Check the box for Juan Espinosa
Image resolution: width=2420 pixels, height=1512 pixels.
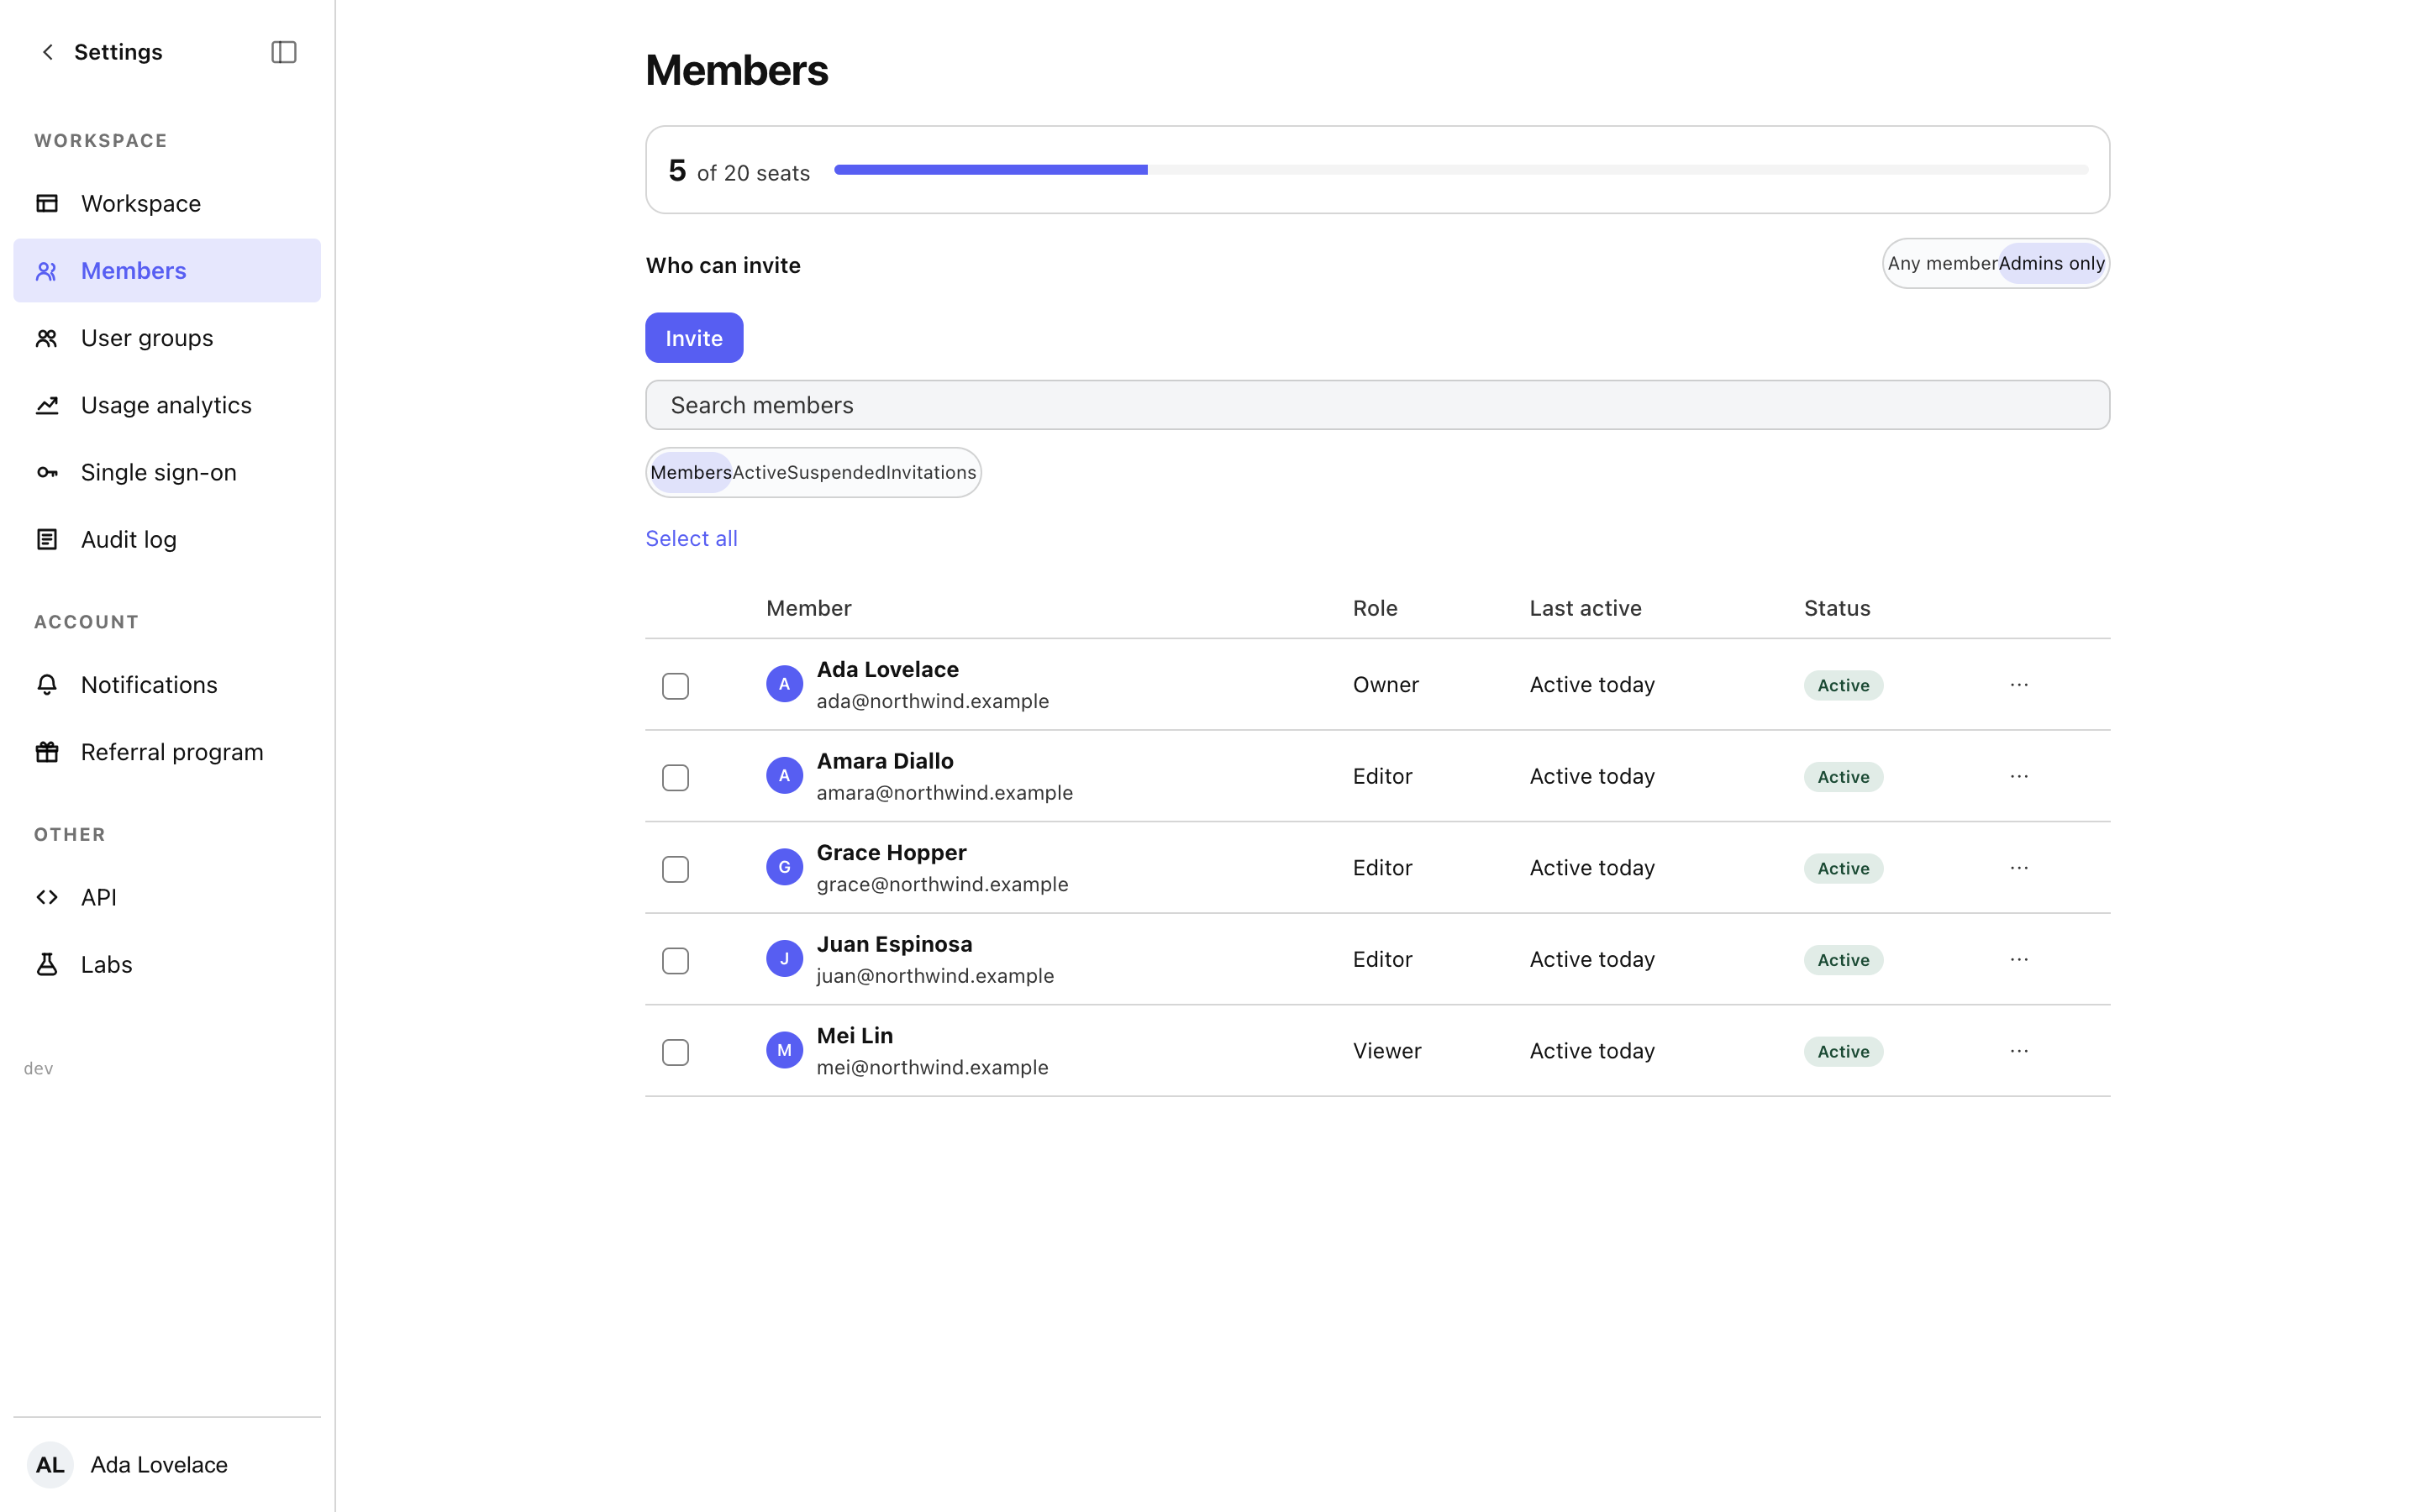(x=675, y=960)
